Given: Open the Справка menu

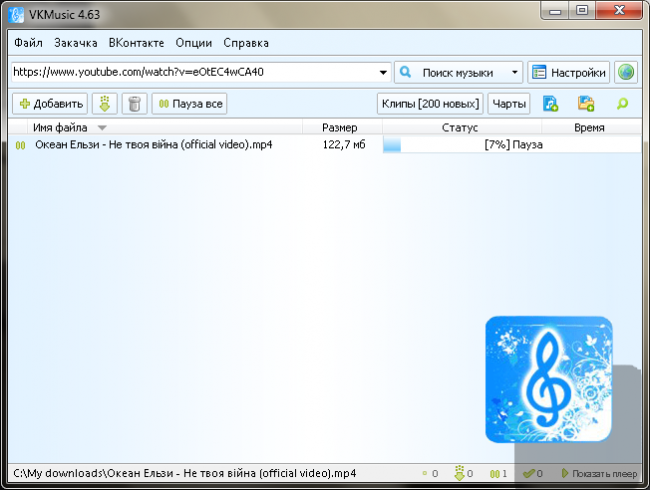Looking at the screenshot, I should point(246,43).
